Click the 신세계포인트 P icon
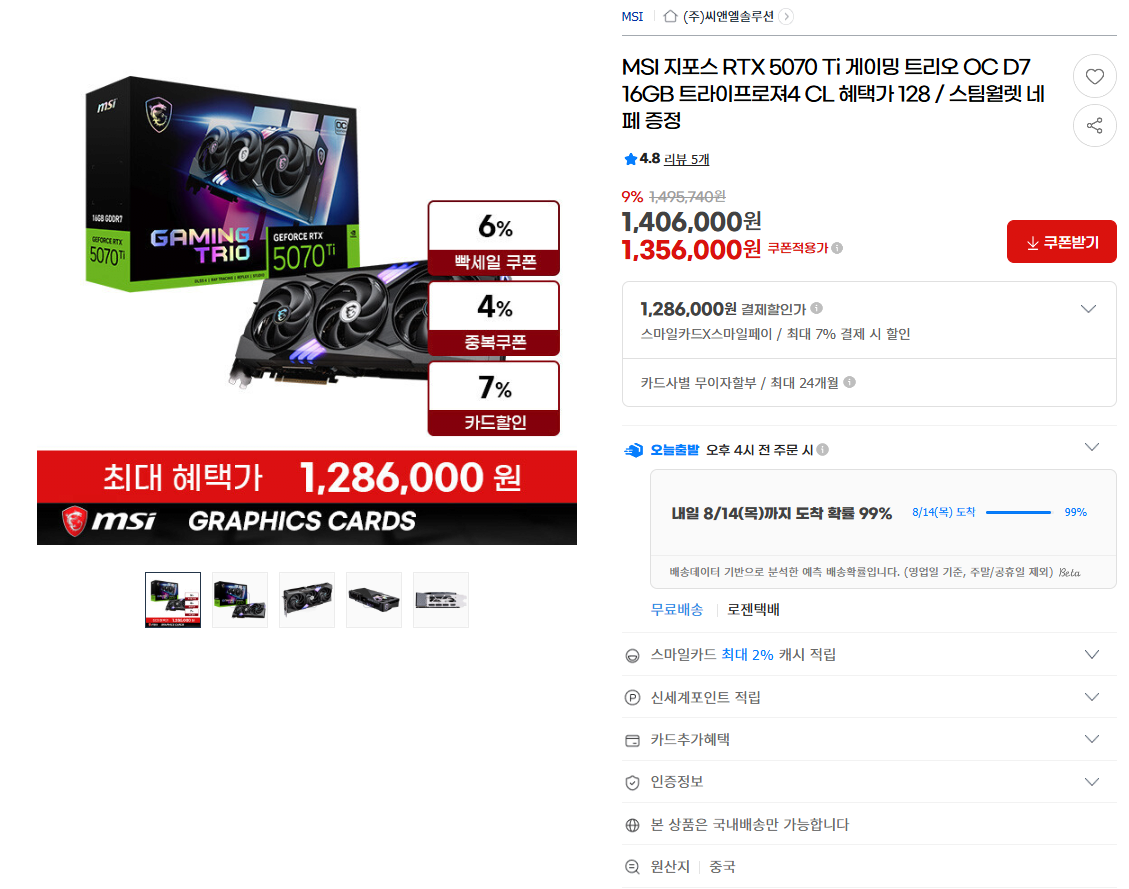The width and height of the screenshot is (1129, 889). pyautogui.click(x=631, y=698)
